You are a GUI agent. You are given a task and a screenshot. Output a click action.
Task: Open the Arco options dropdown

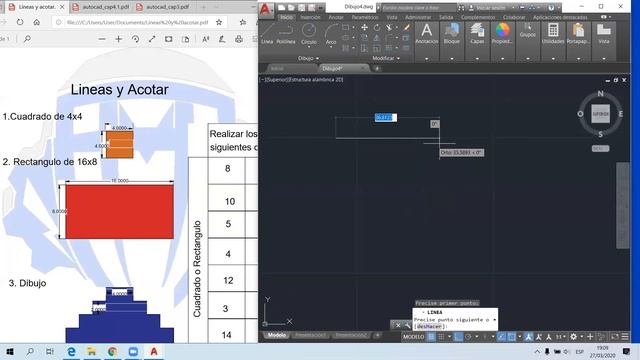pyautogui.click(x=331, y=47)
